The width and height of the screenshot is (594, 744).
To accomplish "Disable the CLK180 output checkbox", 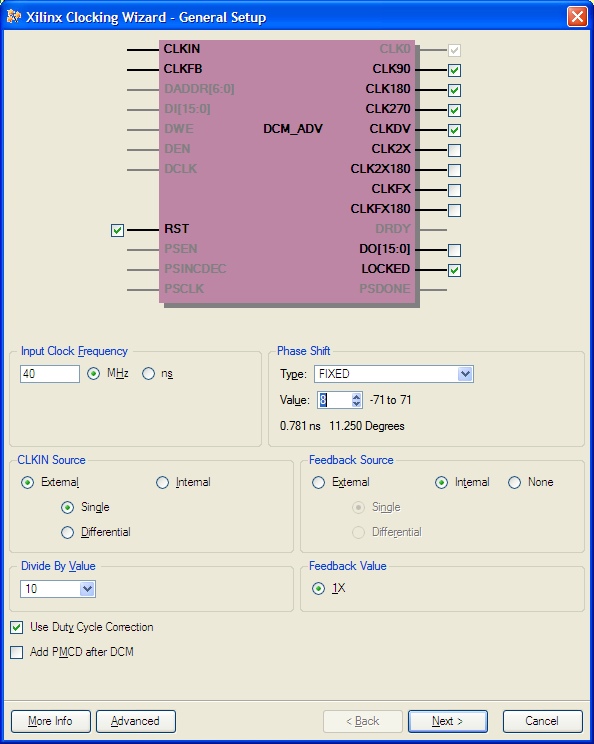I will pos(454,90).
